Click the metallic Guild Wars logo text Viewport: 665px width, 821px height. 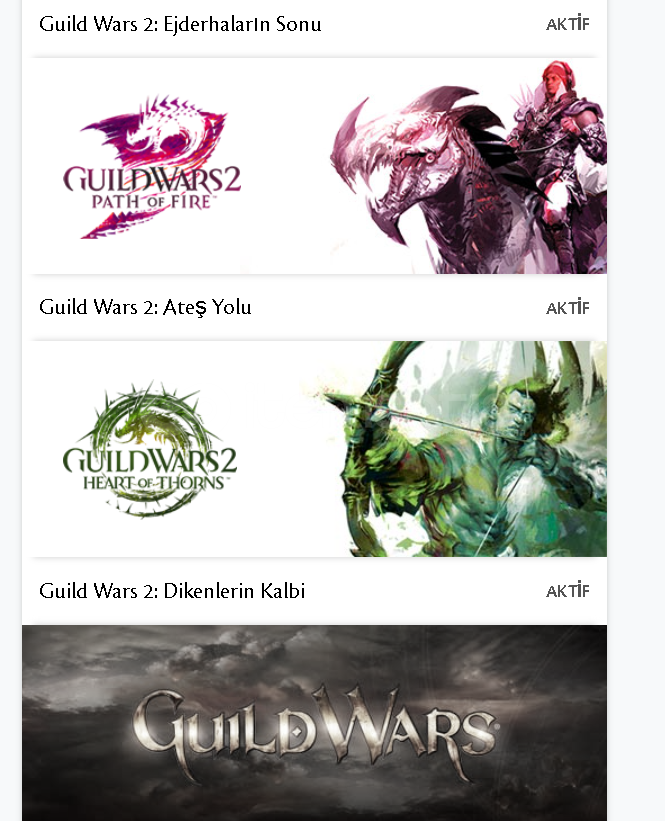tap(314, 728)
